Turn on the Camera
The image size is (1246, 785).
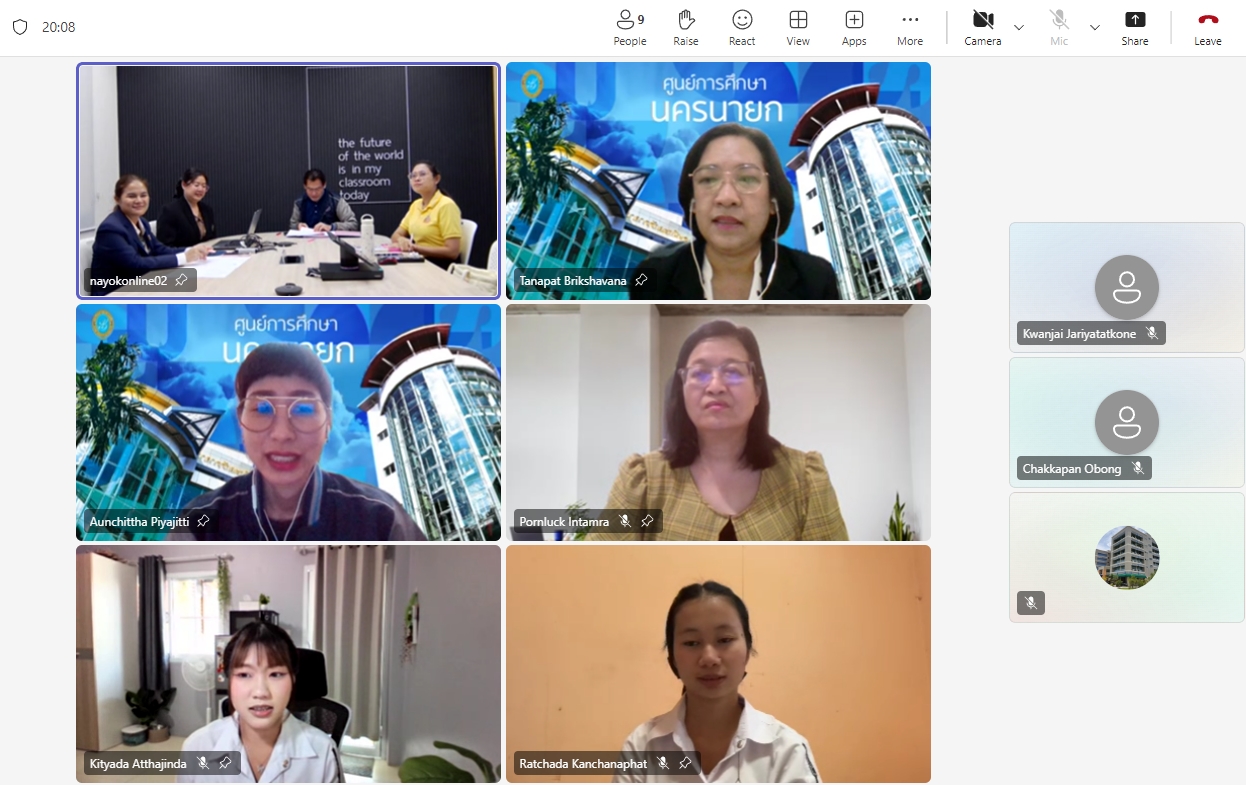tap(982, 27)
